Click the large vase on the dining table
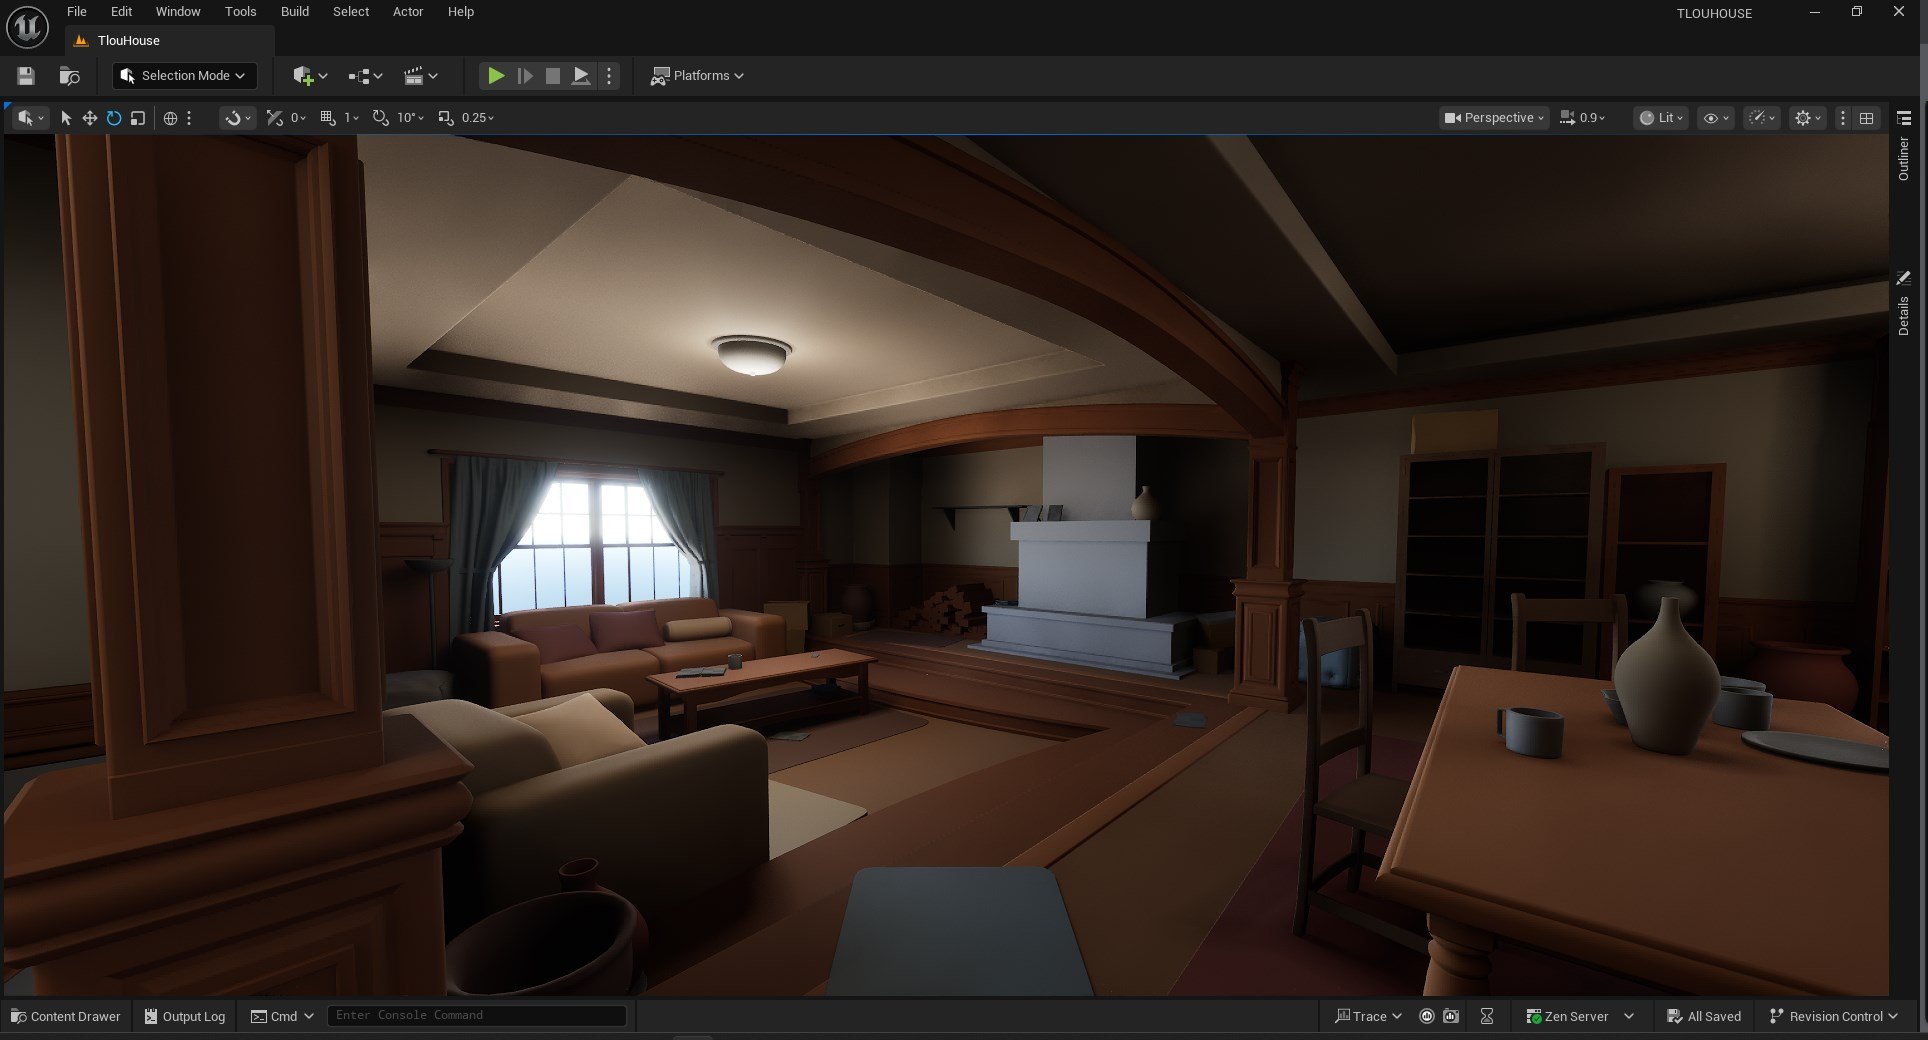This screenshot has width=1928, height=1040. 1667,676
